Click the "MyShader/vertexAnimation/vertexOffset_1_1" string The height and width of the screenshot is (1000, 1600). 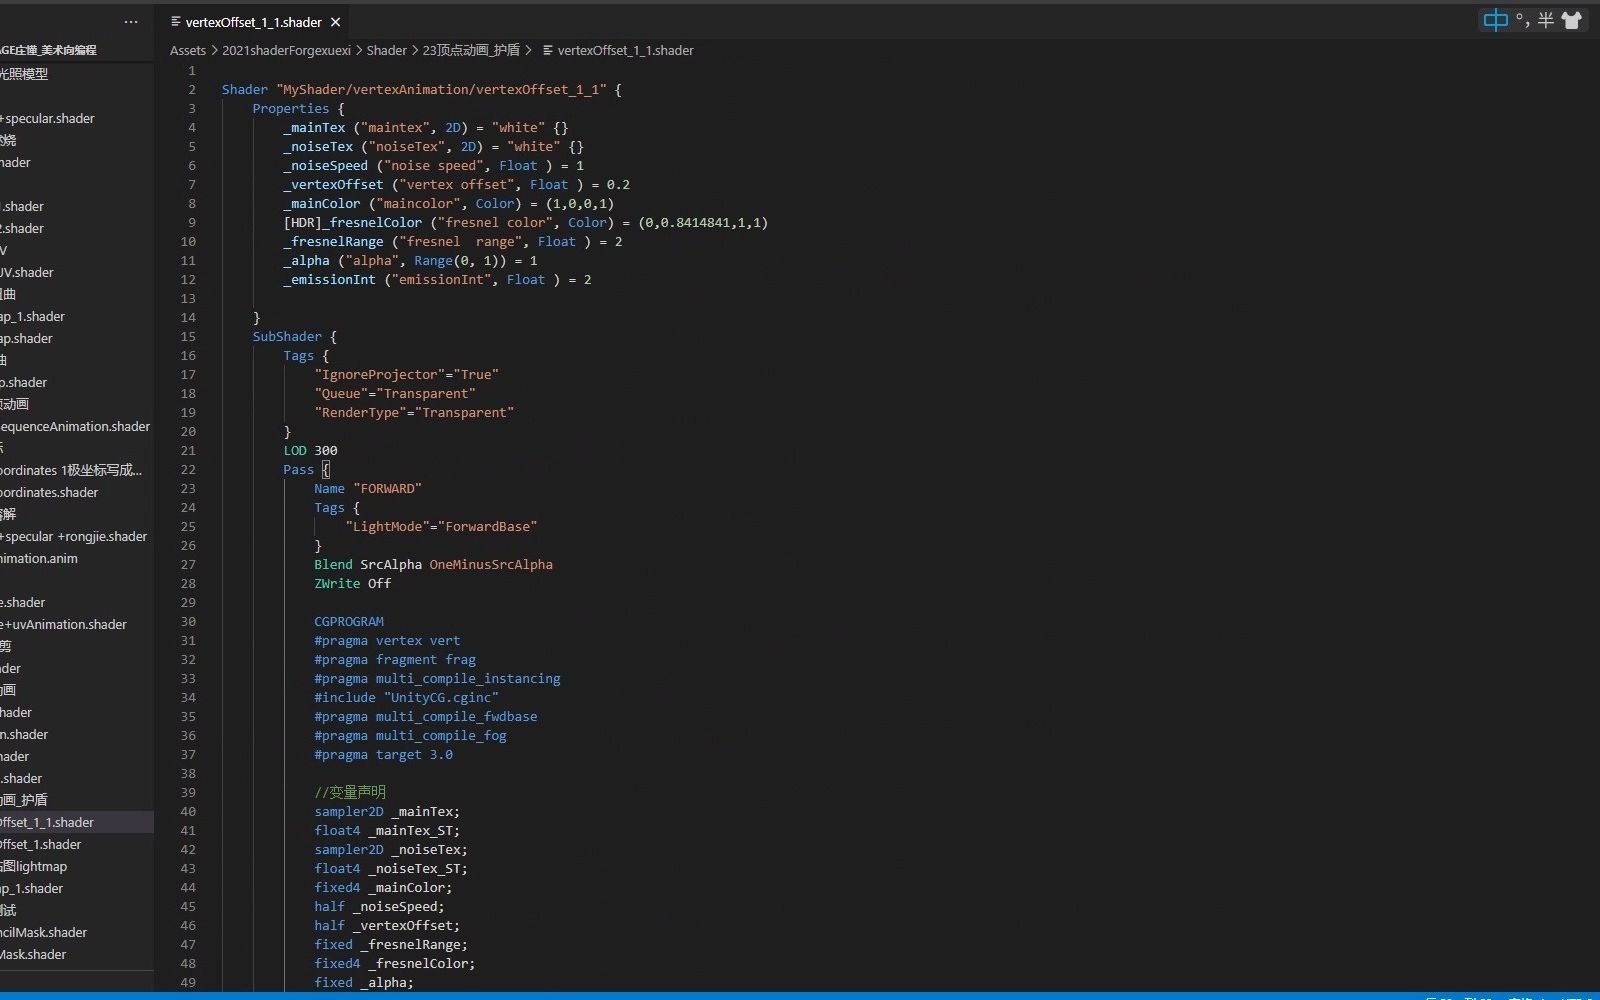[441, 89]
